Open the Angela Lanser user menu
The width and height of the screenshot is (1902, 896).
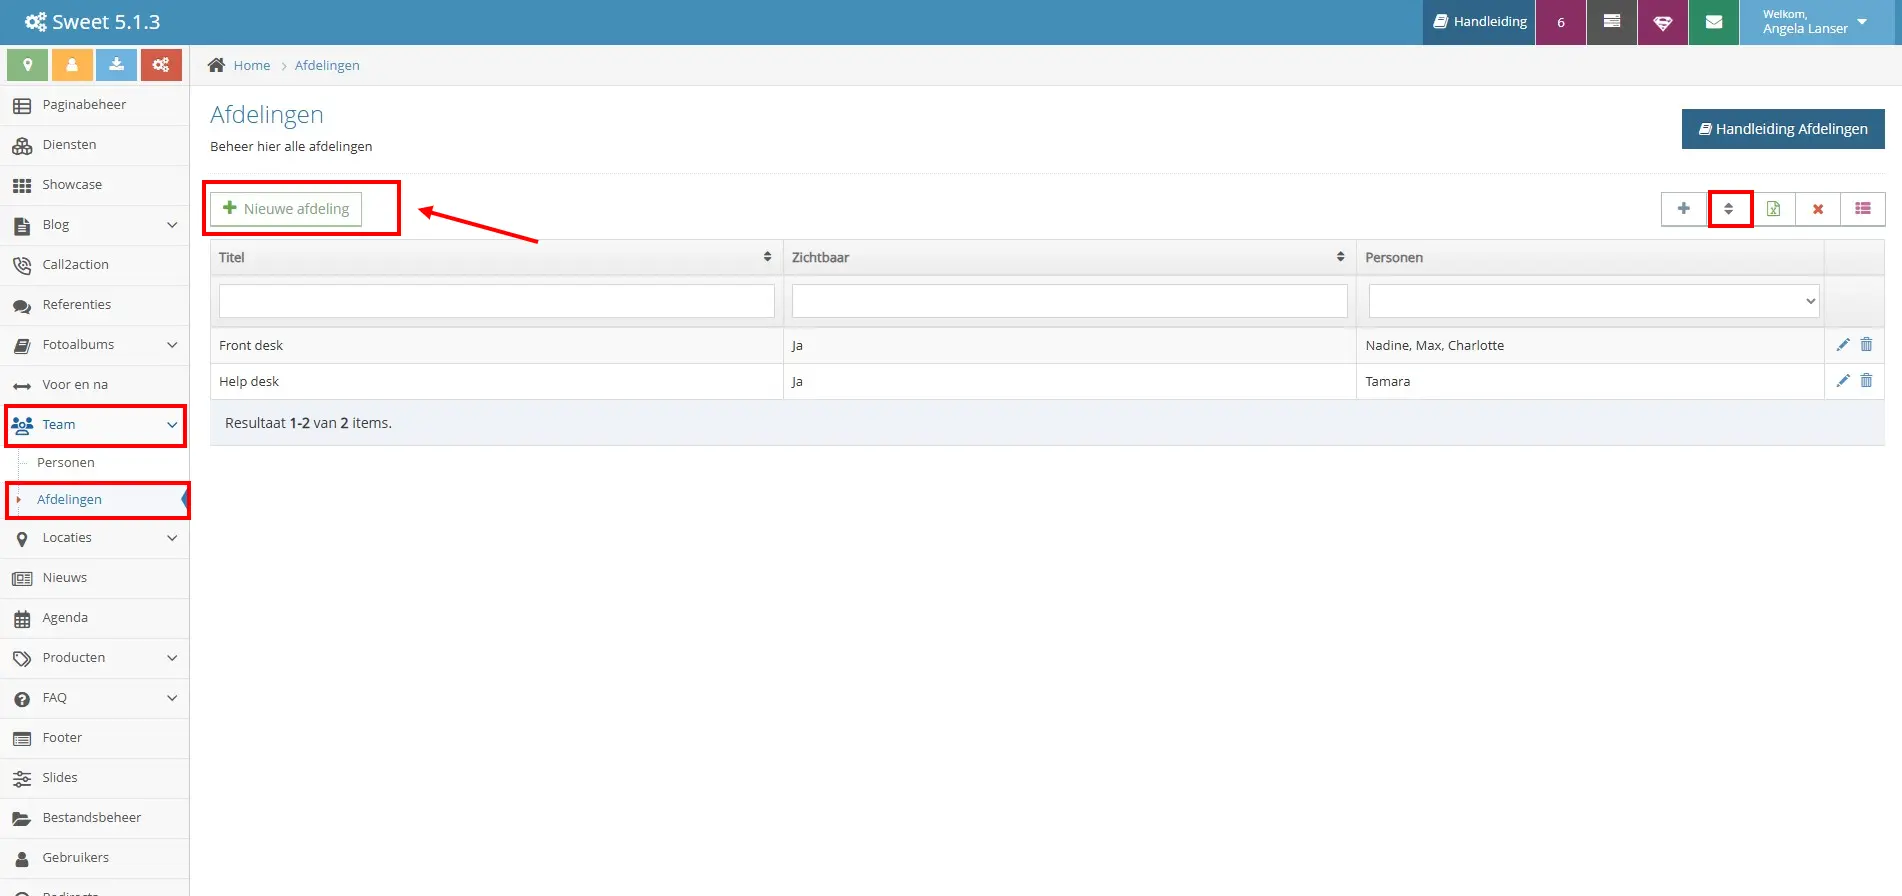[x=1816, y=22]
